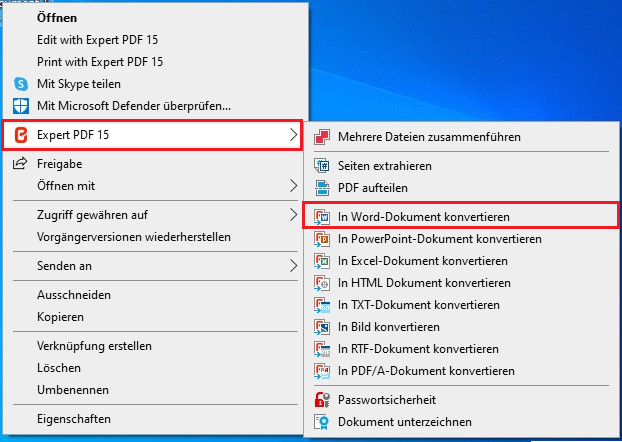This screenshot has width=622, height=442.
Task: Select In Excel-Dokument konvertieren
Action: click(x=423, y=261)
